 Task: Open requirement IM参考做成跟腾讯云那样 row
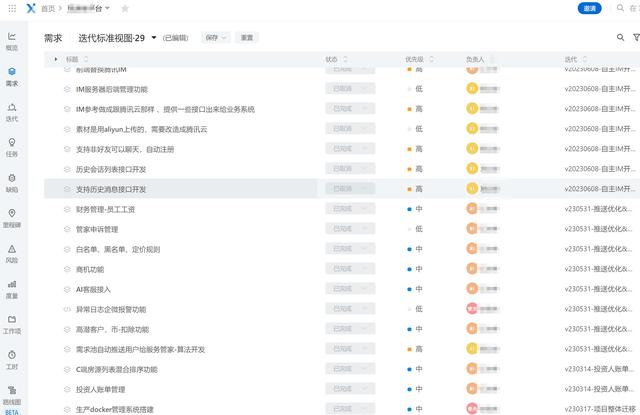[x=165, y=109]
